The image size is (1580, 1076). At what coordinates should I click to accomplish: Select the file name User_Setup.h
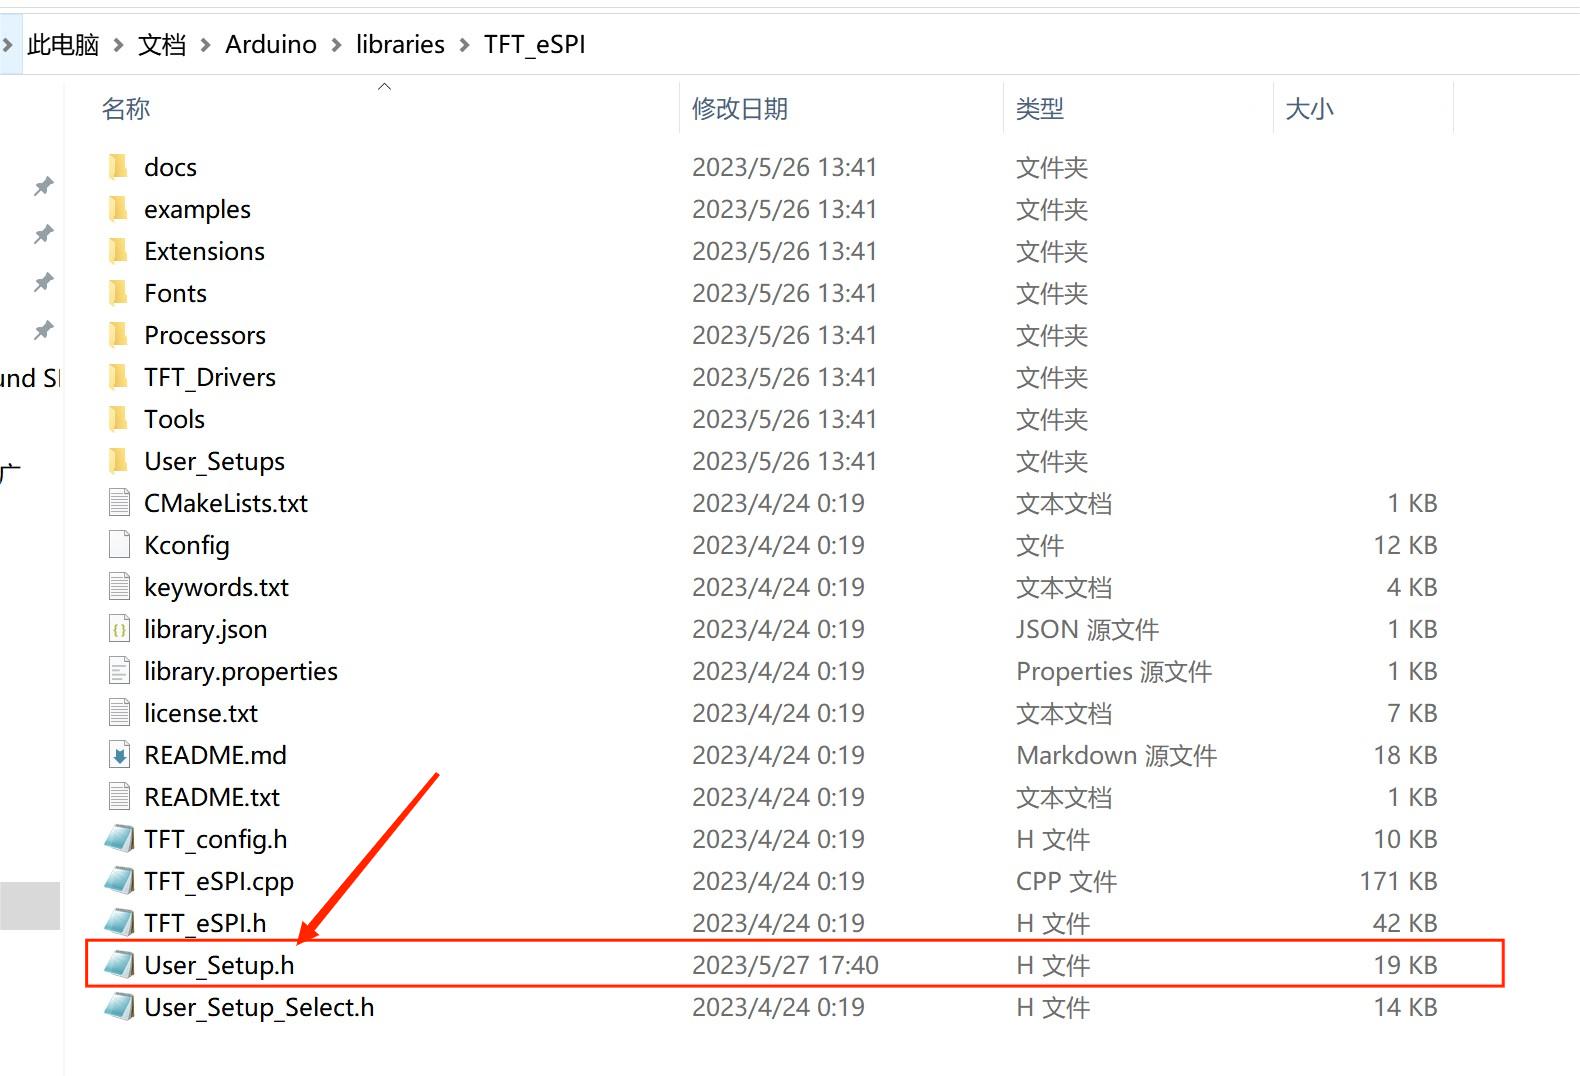(219, 965)
